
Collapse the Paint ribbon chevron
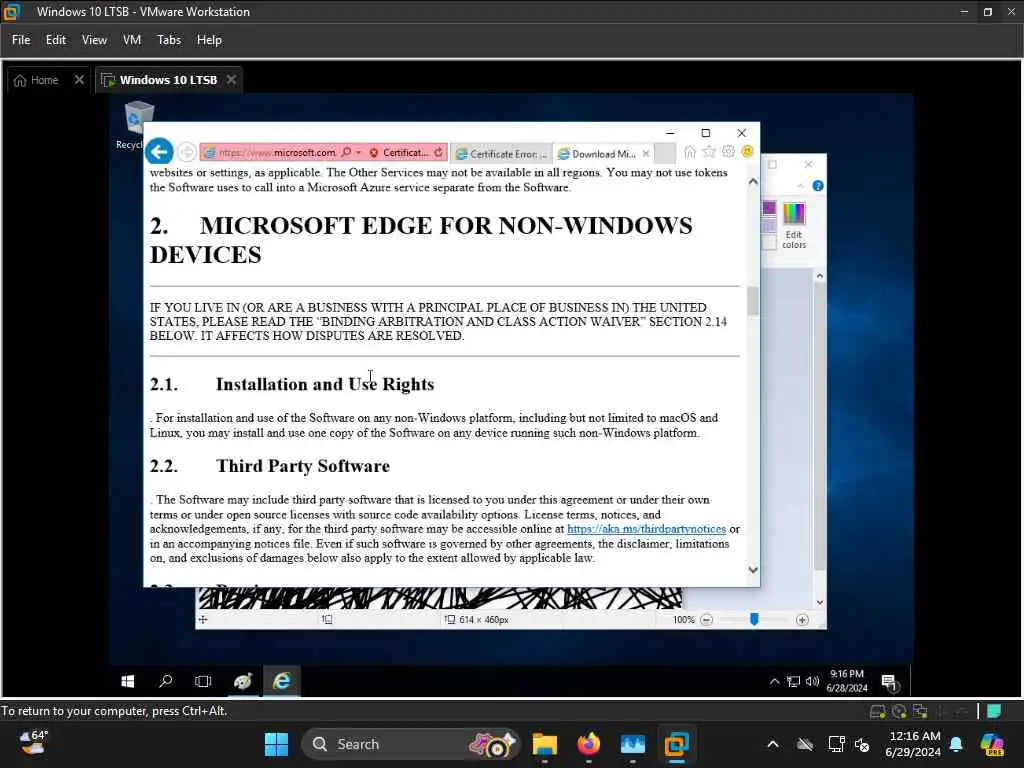coord(801,187)
